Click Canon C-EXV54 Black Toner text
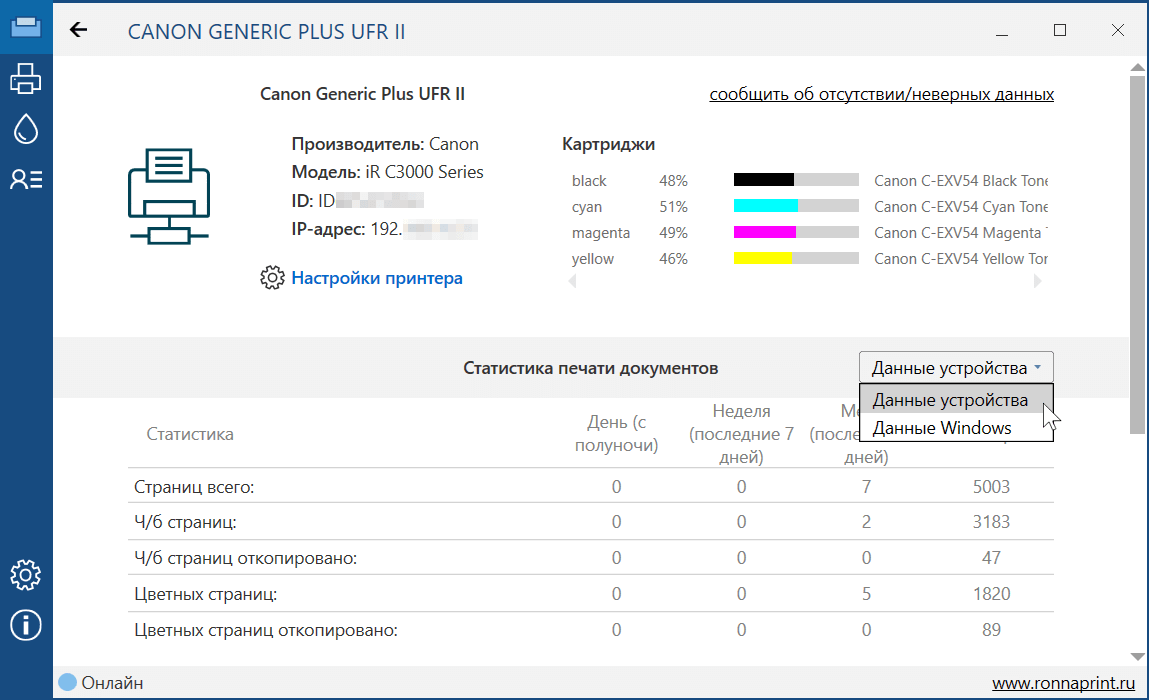The height and width of the screenshot is (700, 1149). click(x=961, y=180)
